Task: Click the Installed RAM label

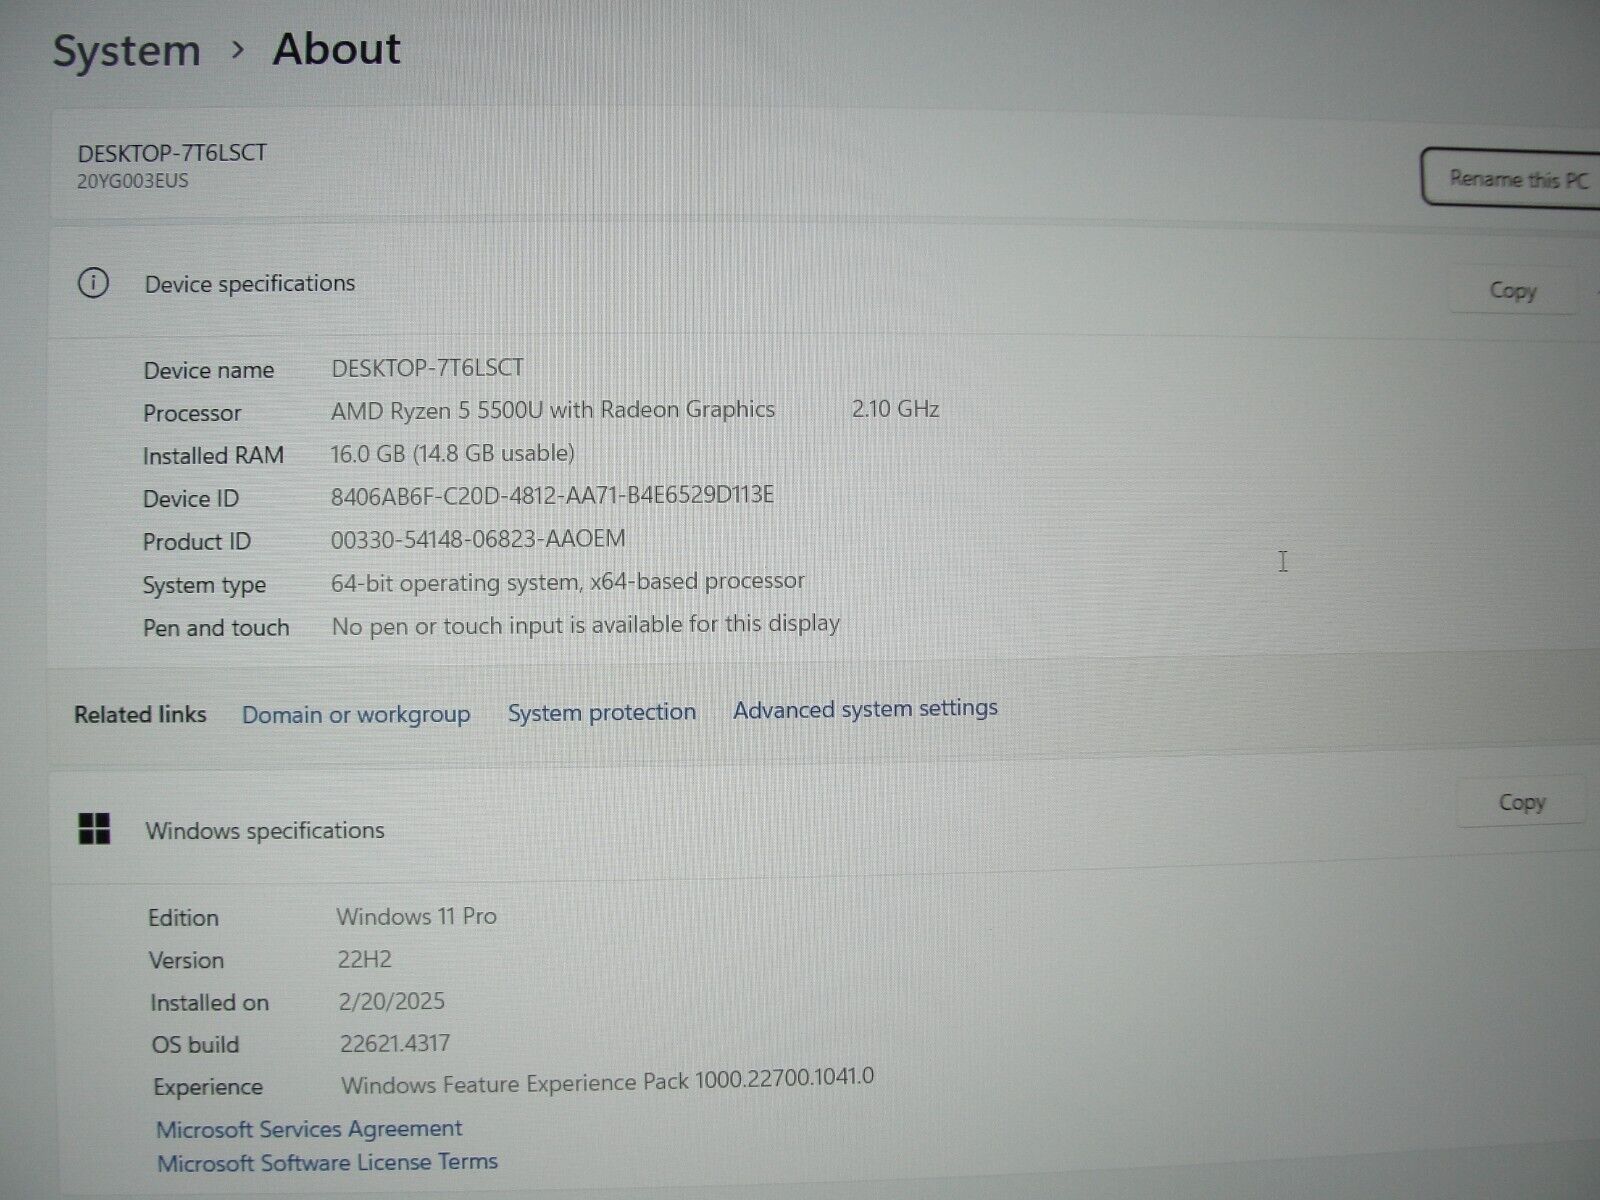Action: click(x=213, y=456)
